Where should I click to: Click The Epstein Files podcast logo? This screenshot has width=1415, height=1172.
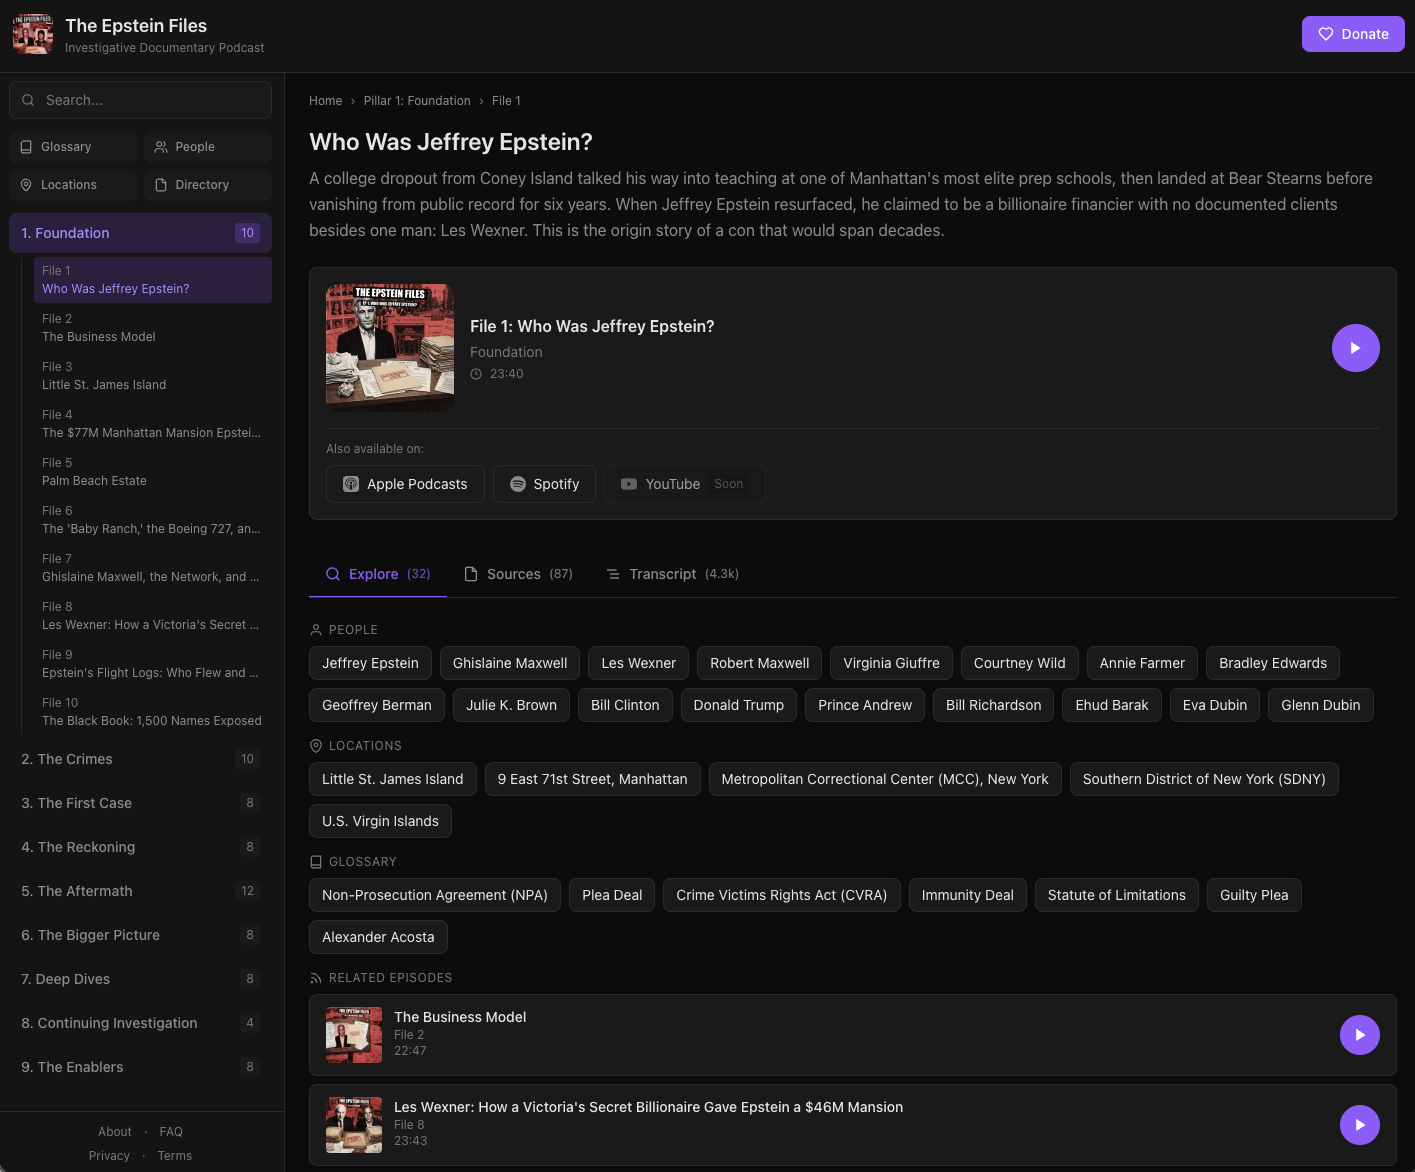point(33,34)
